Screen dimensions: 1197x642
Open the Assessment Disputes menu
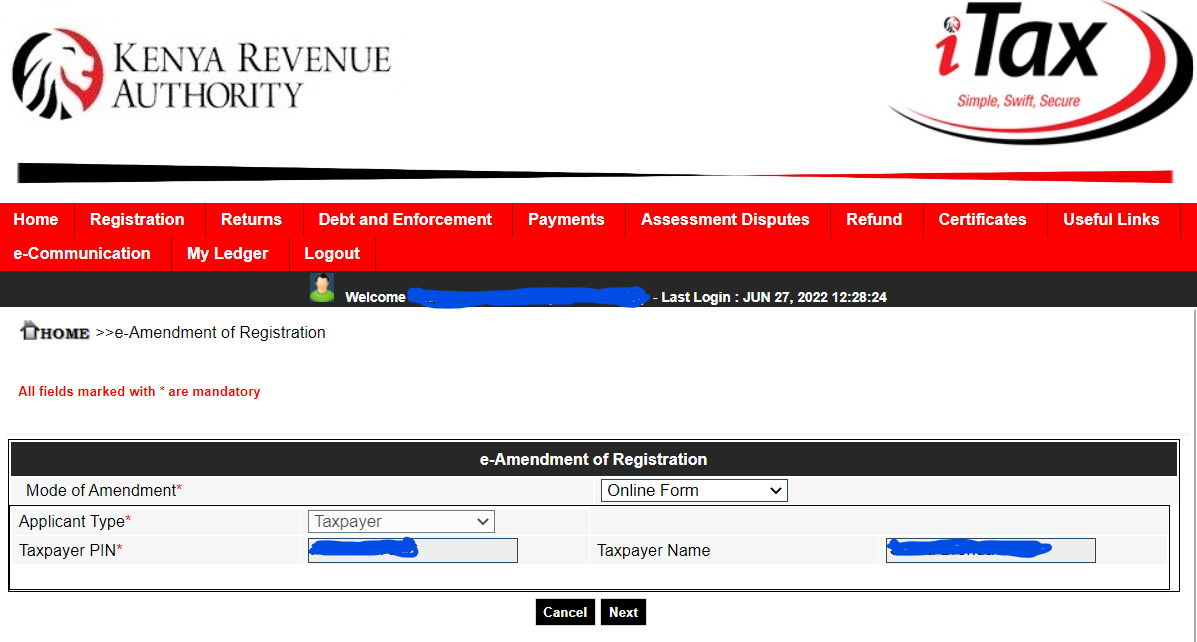click(x=726, y=219)
